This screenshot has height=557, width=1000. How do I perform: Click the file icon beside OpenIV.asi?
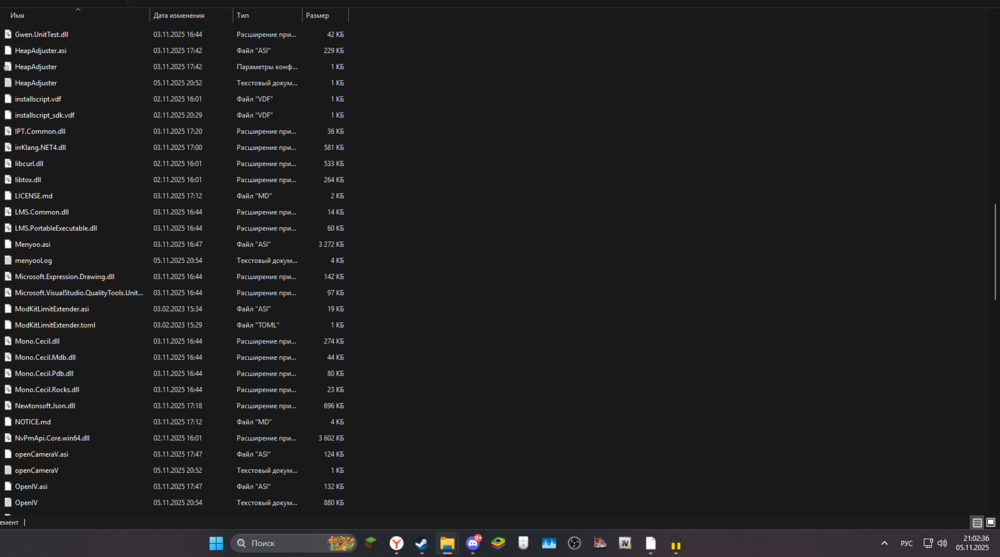[8, 486]
